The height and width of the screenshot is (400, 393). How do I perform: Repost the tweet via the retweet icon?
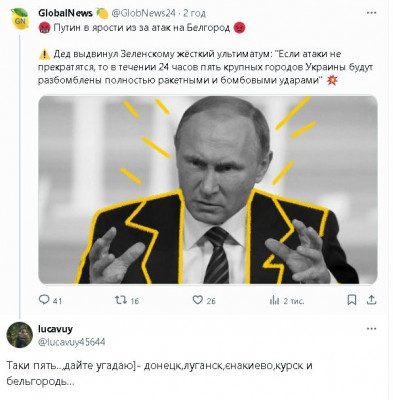pyautogui.click(x=121, y=300)
